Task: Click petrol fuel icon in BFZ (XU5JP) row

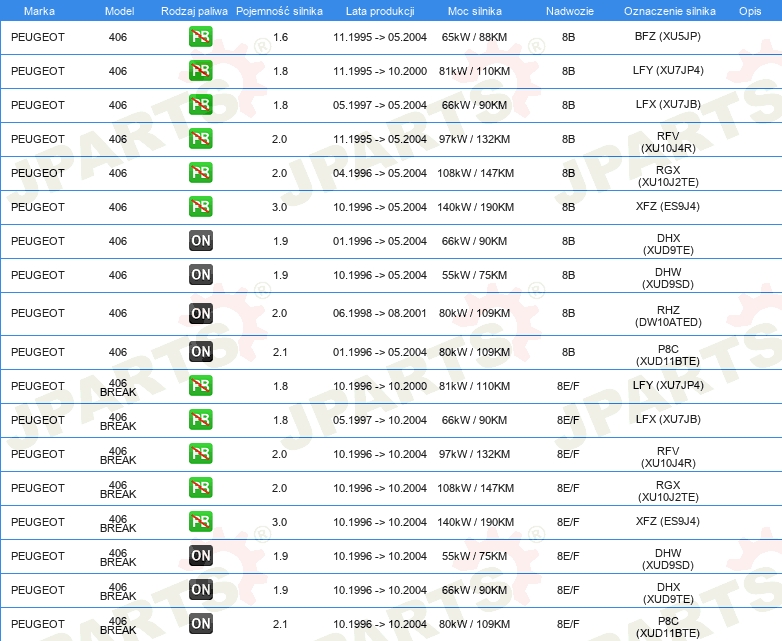Action: coord(200,36)
